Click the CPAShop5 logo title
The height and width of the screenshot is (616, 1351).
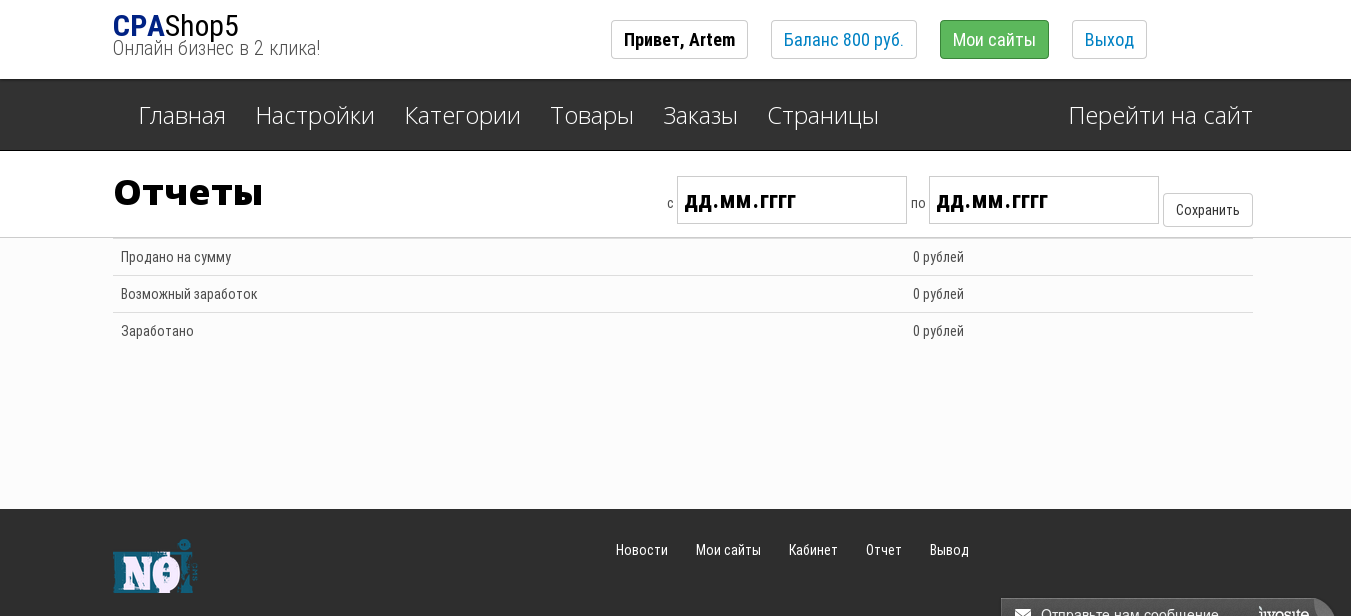point(176,26)
